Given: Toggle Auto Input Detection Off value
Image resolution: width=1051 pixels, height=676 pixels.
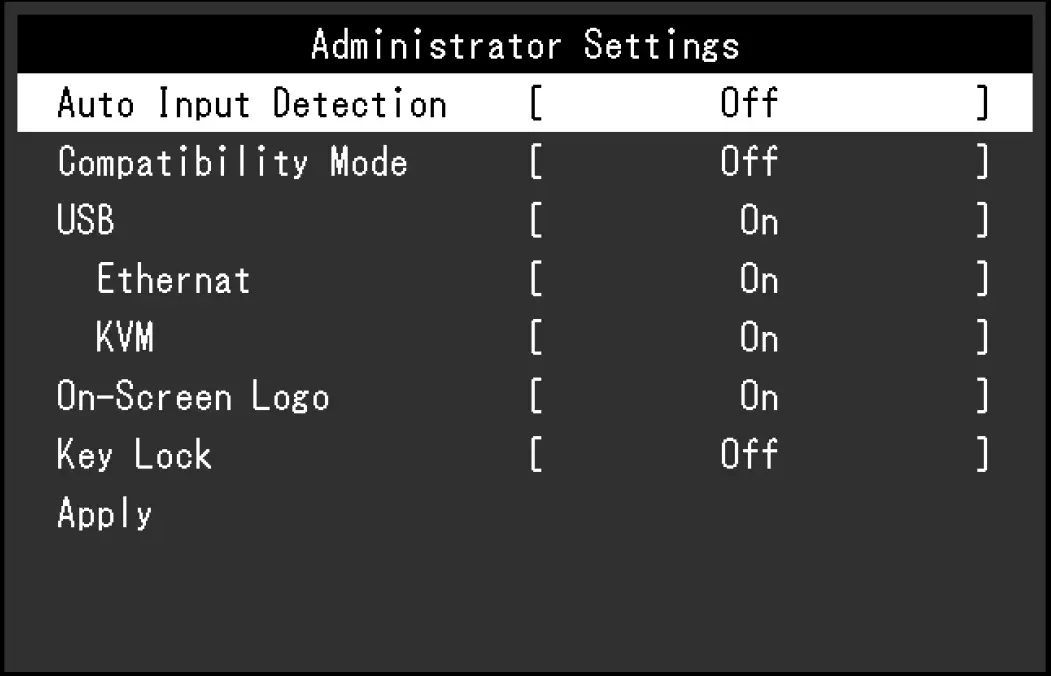Looking at the screenshot, I should click(x=749, y=103).
